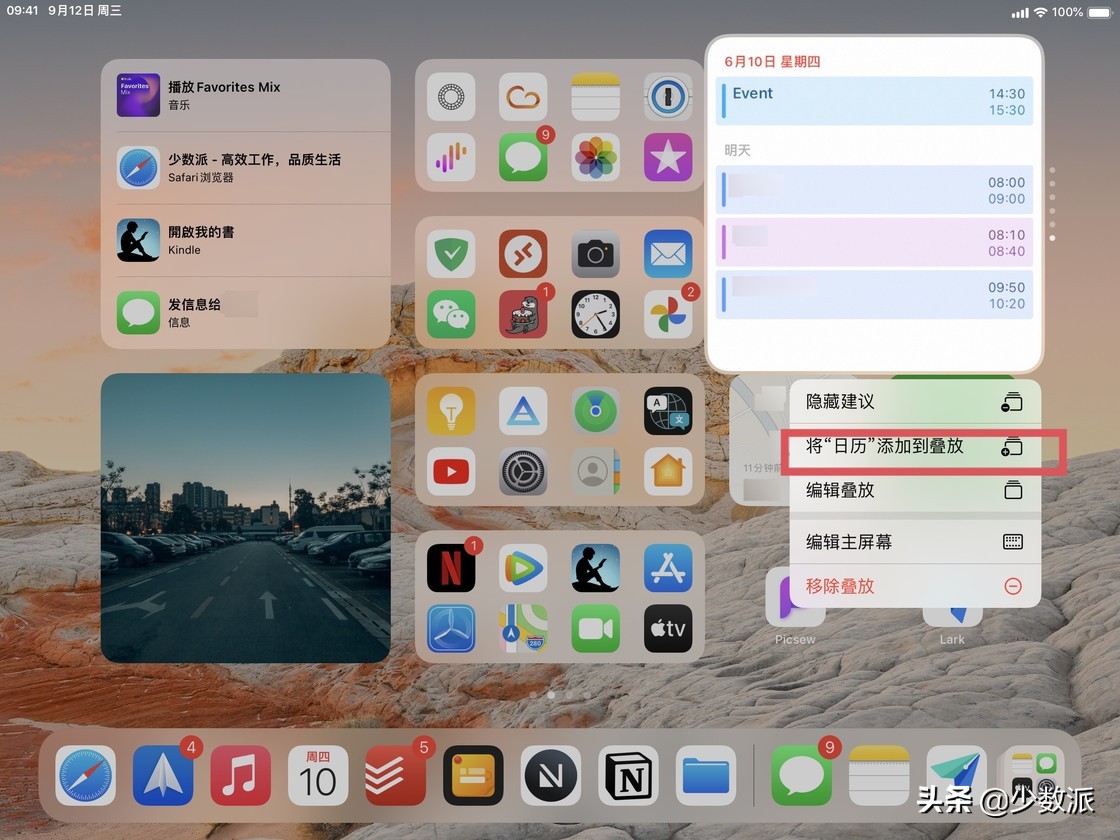The width and height of the screenshot is (1120, 840).
Task: Open the YouTube app icon
Action: pos(451,471)
